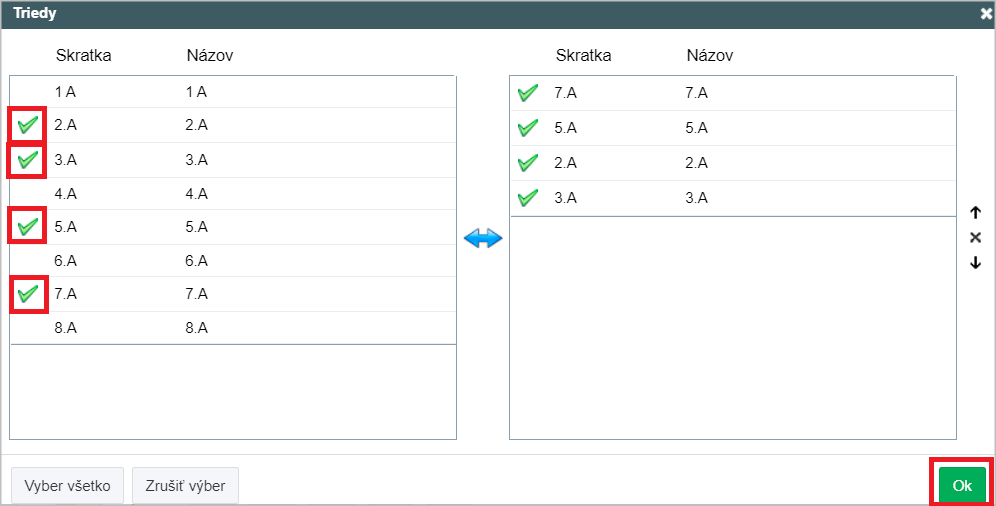Select 2.A row in right list
The image size is (996, 506).
coord(733,163)
